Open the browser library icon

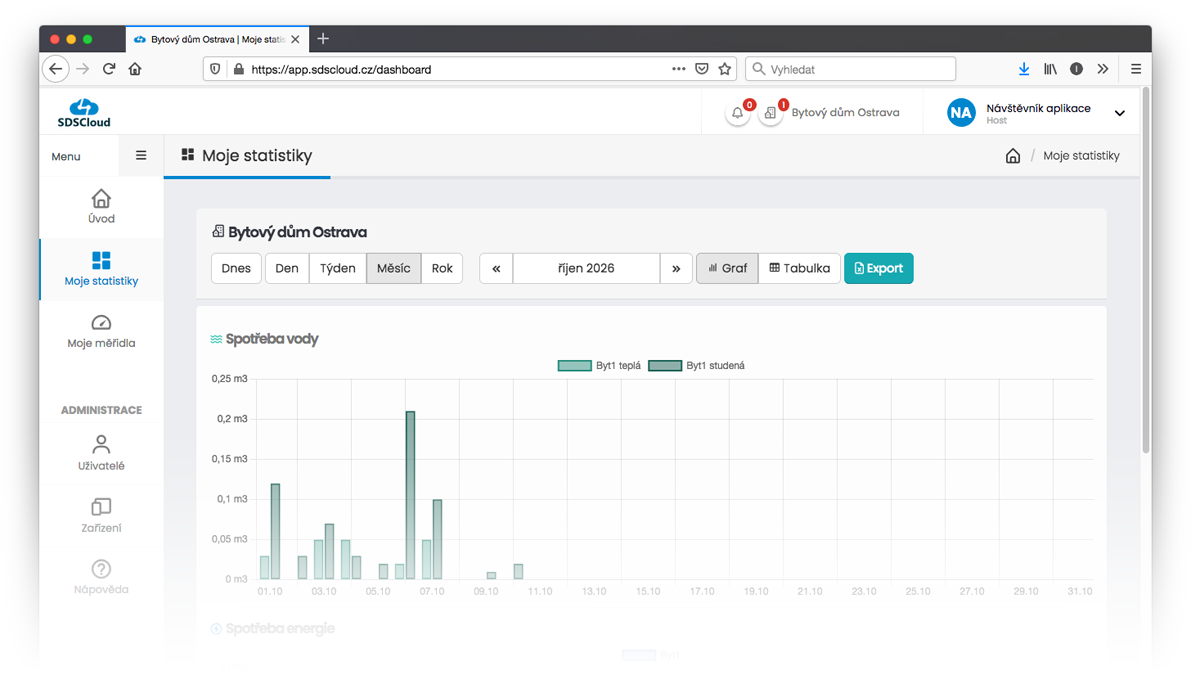pos(1050,69)
